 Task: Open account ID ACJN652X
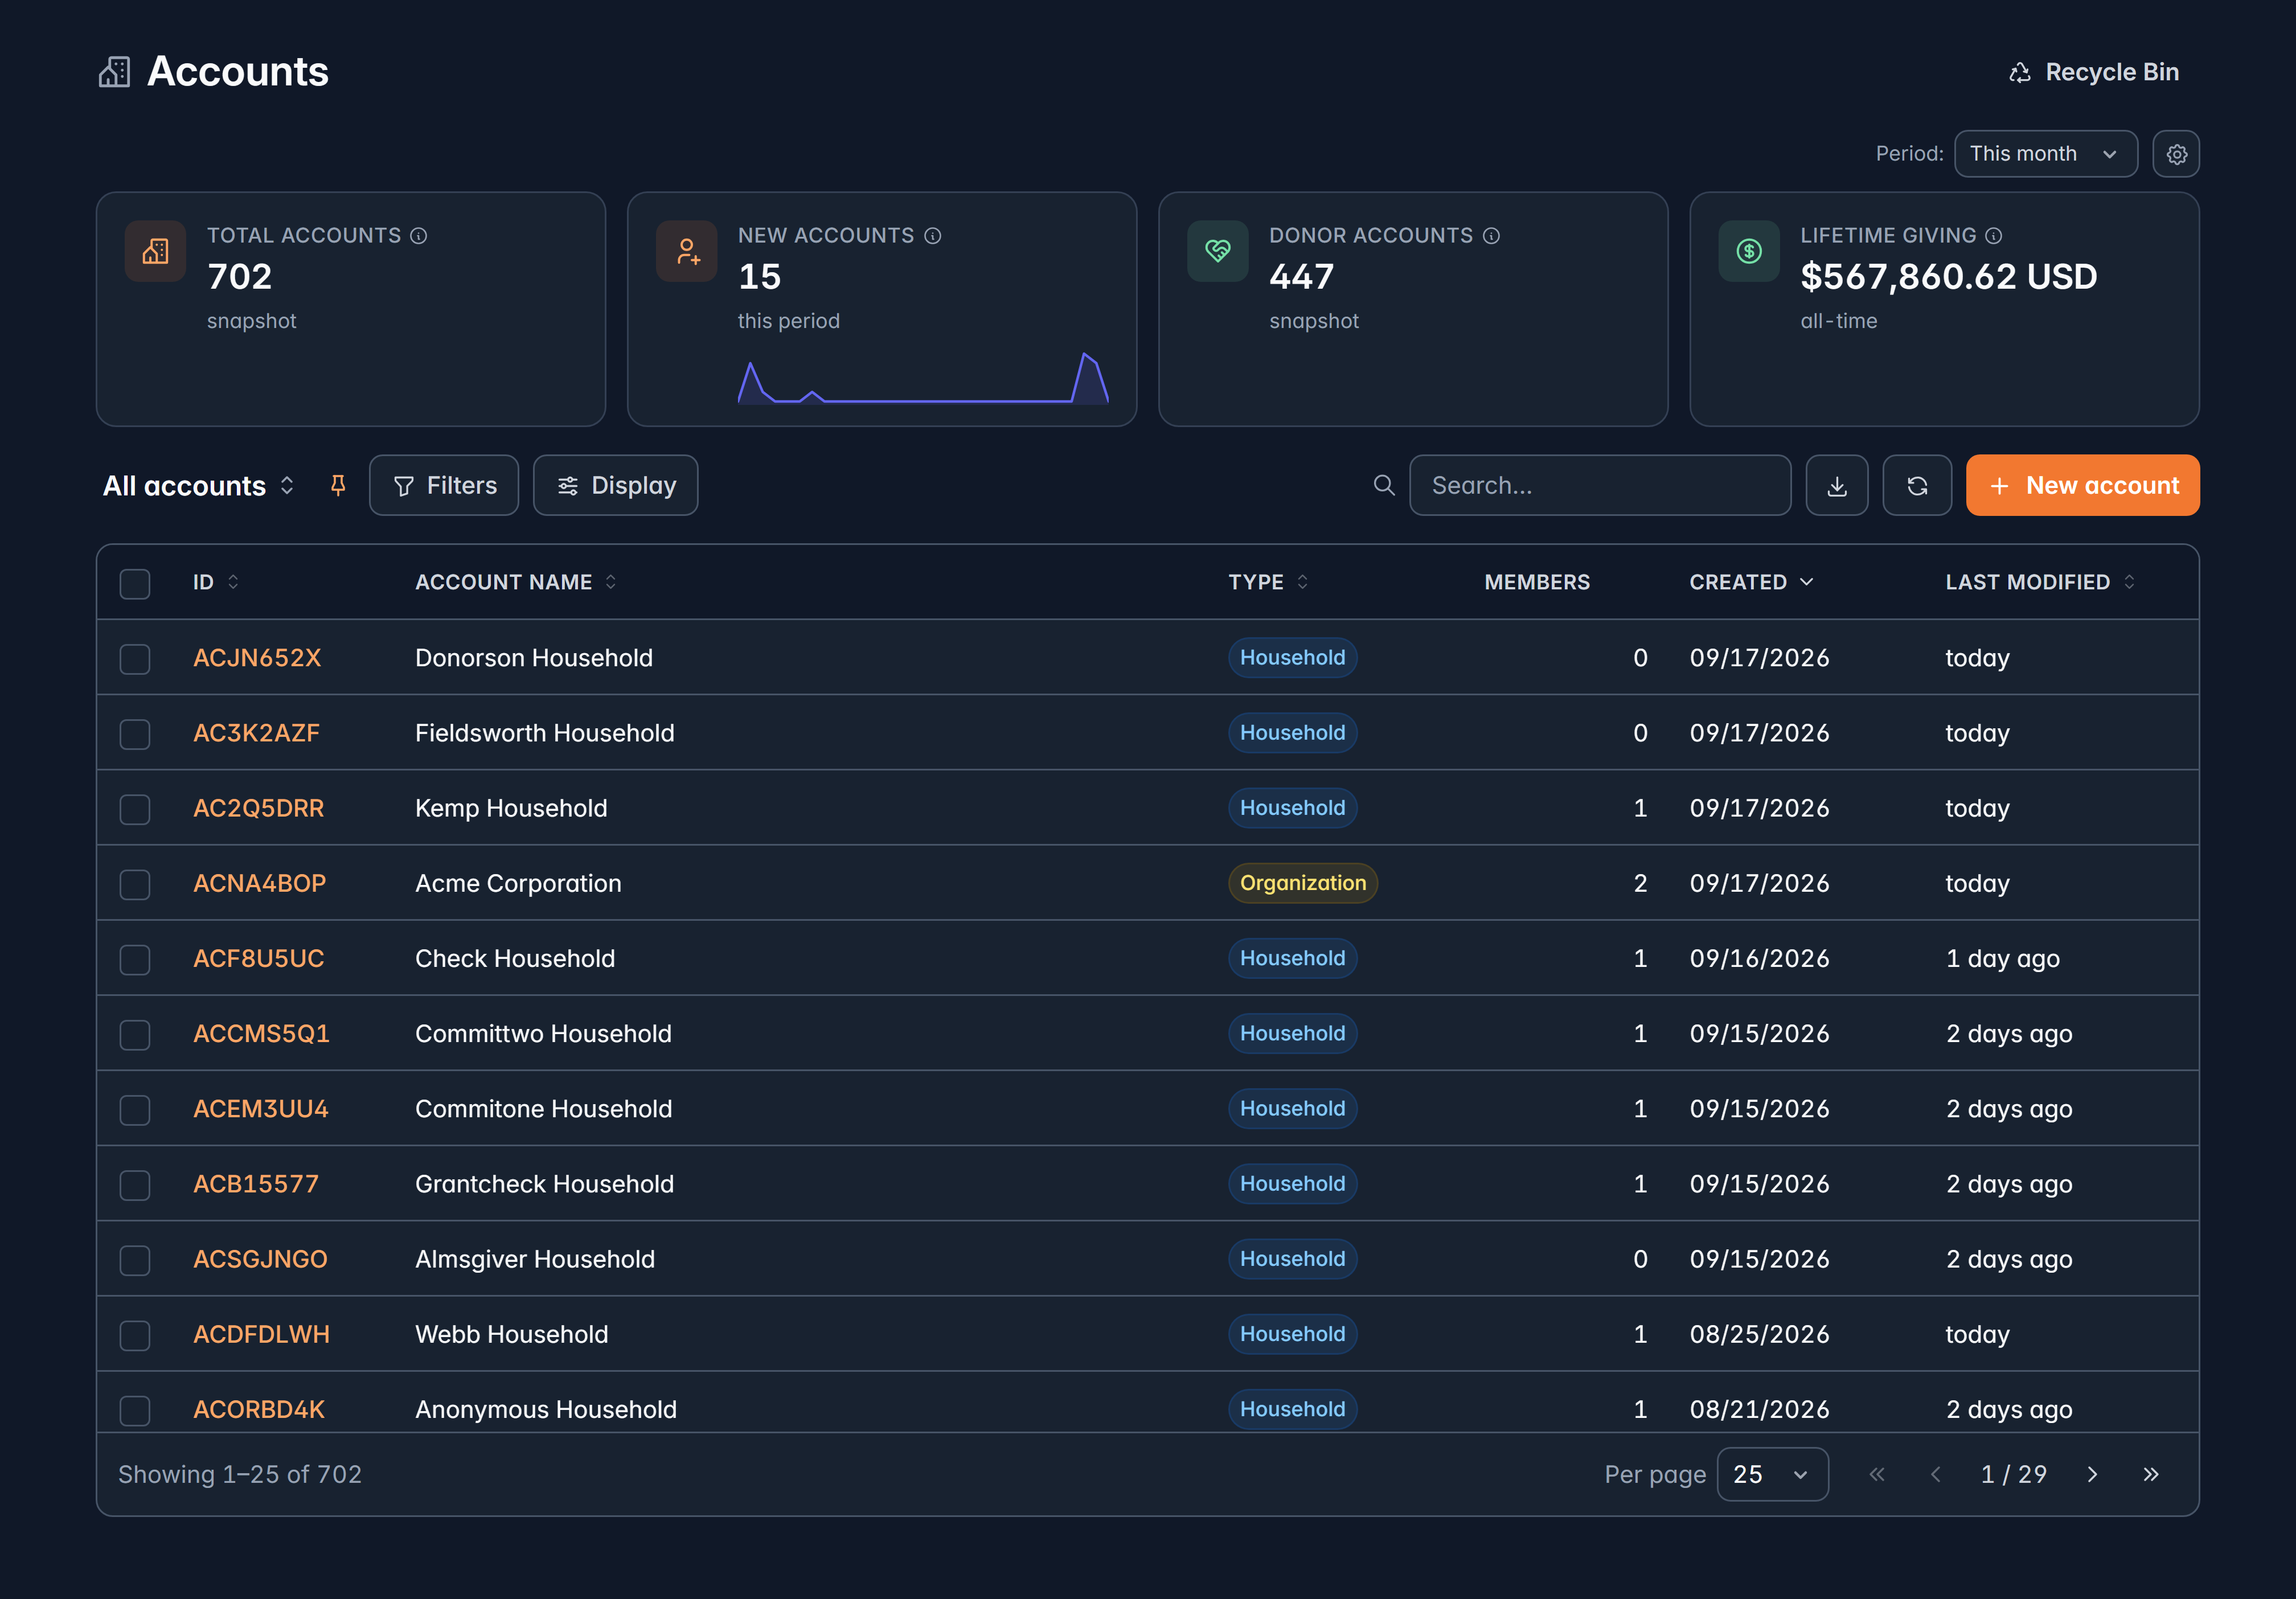[257, 658]
